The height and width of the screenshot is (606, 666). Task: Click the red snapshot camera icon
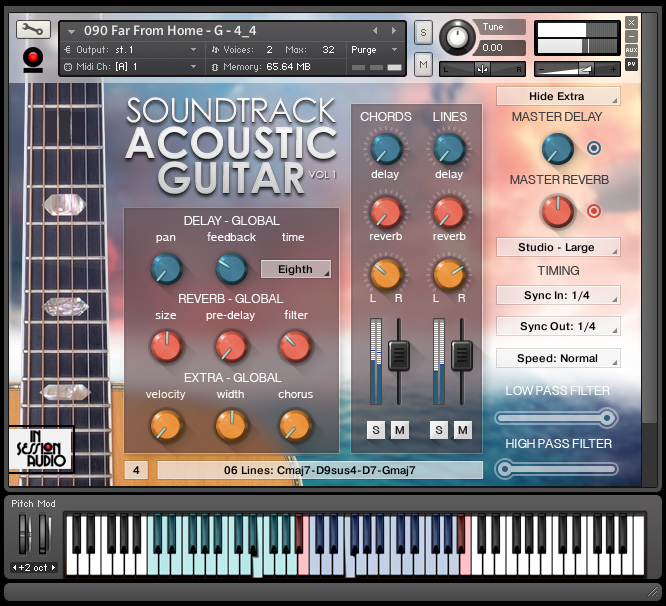(33, 60)
